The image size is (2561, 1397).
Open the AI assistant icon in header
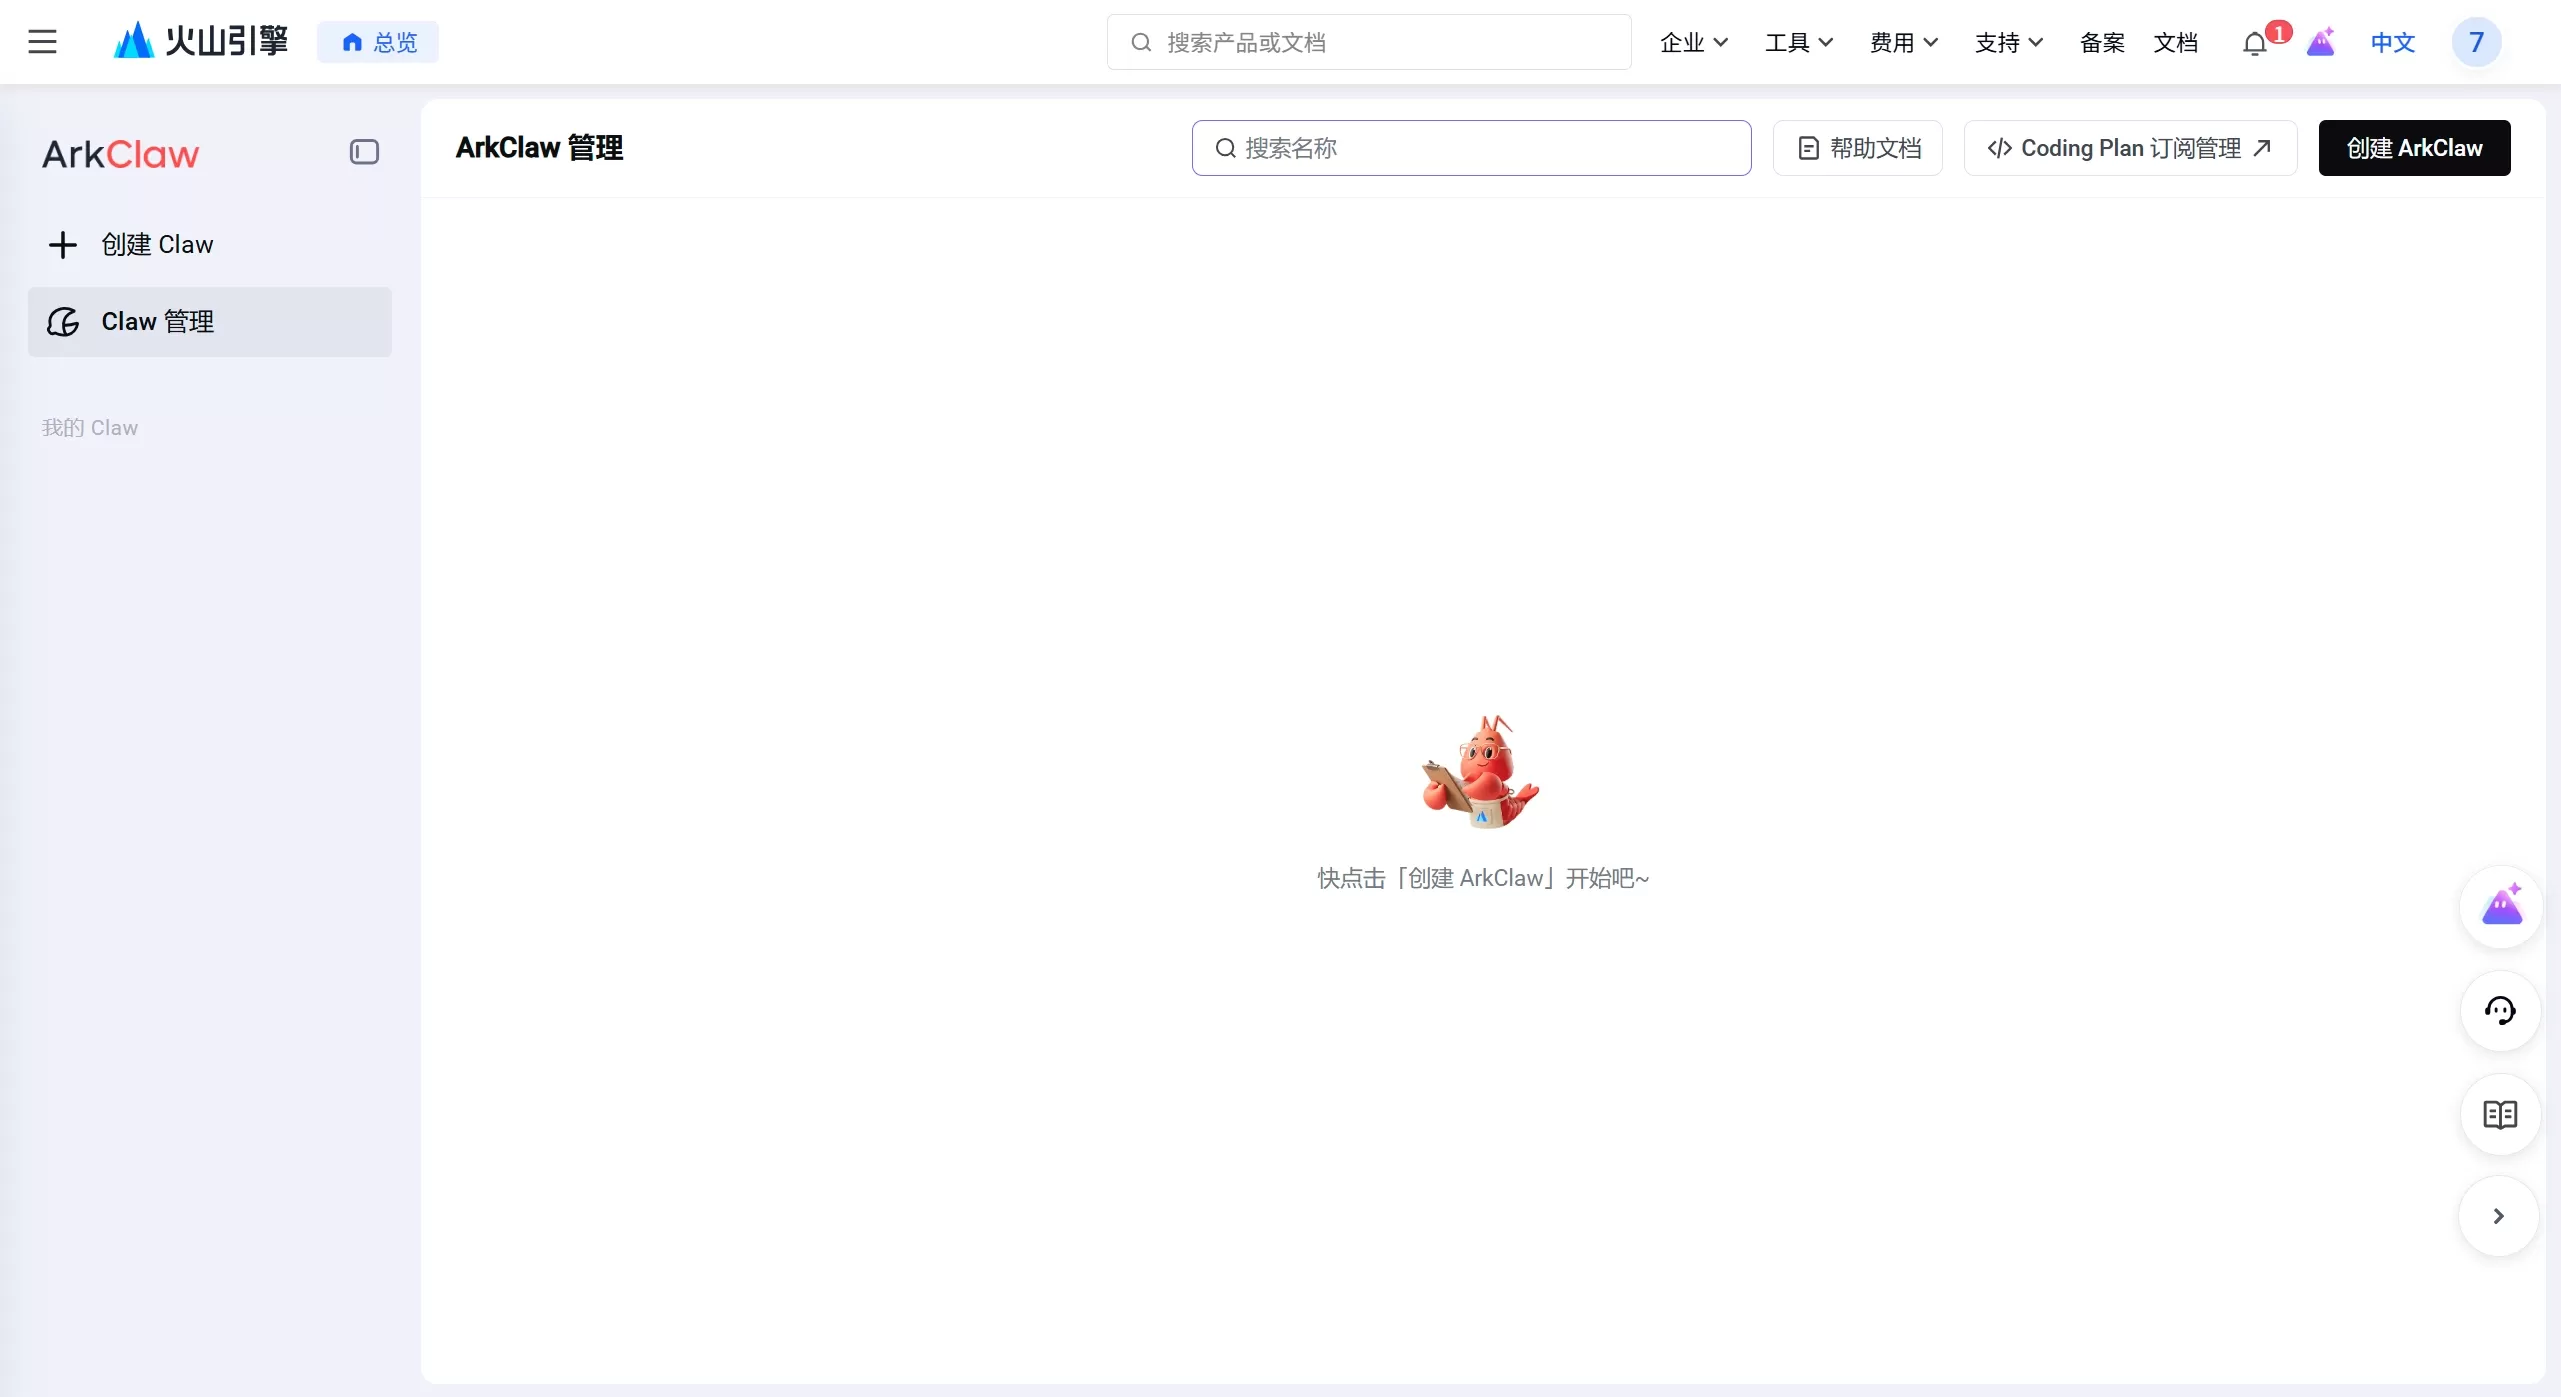coord(2321,42)
